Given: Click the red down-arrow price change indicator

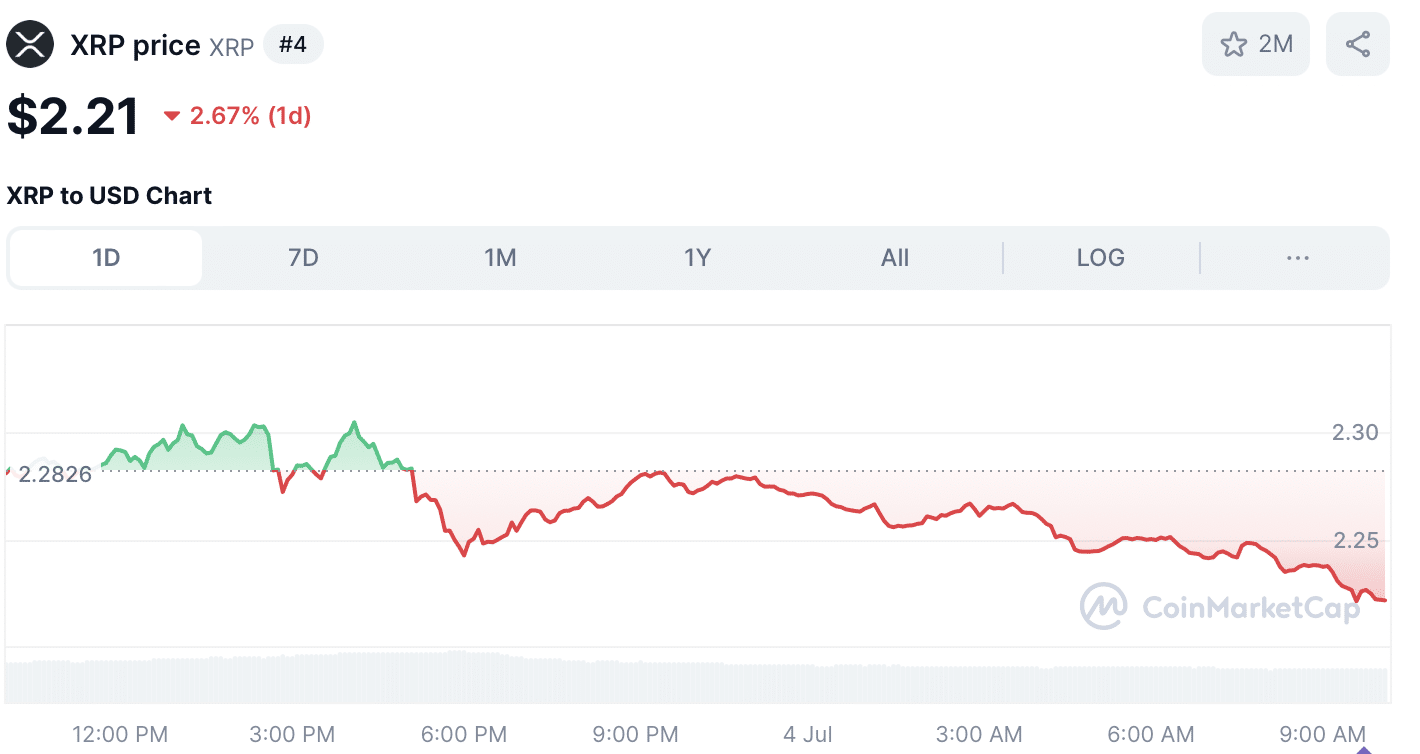Looking at the screenshot, I should (x=171, y=116).
